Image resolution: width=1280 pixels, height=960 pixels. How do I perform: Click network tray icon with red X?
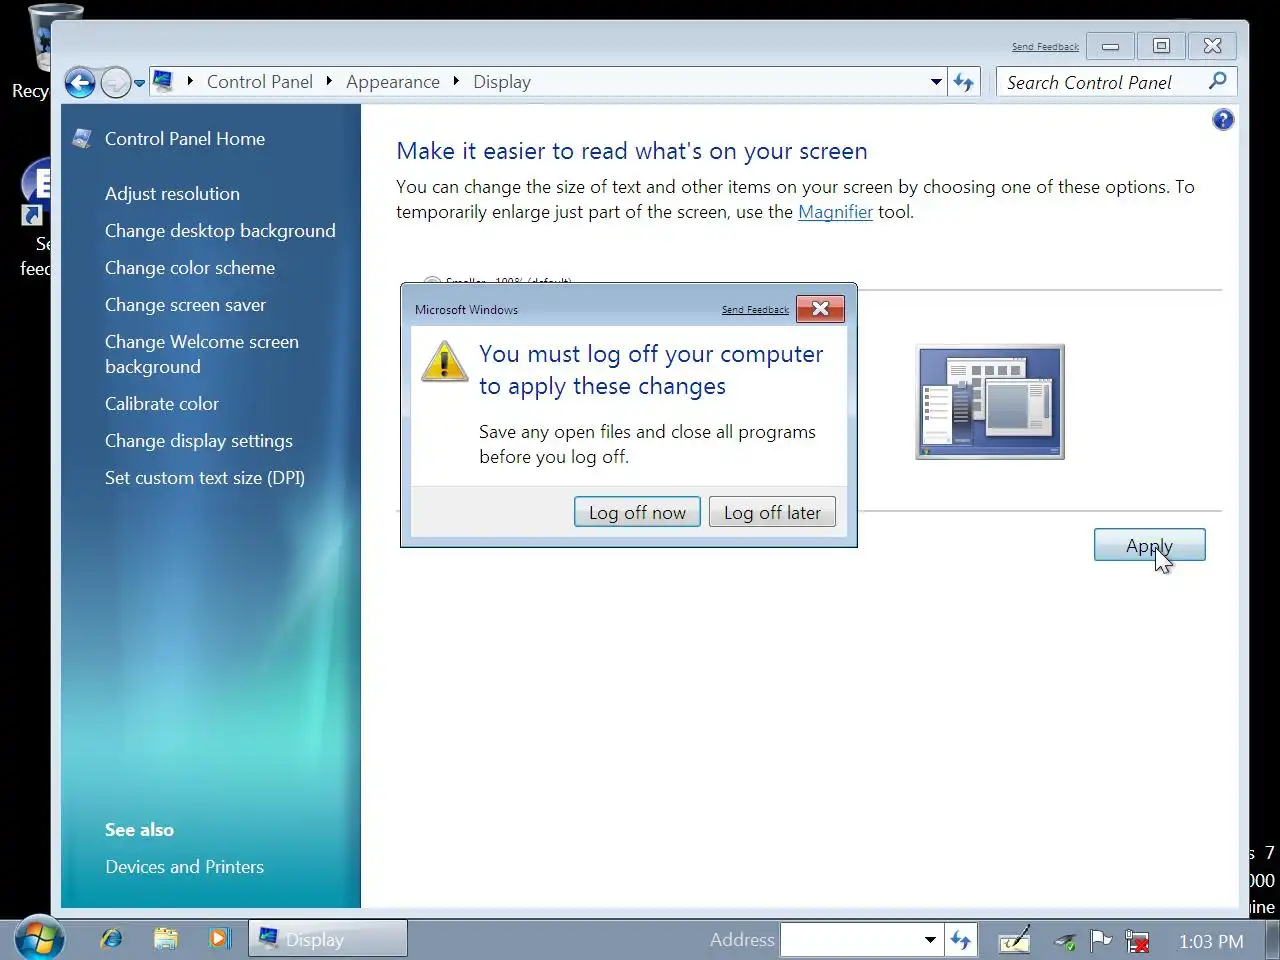click(1136, 941)
